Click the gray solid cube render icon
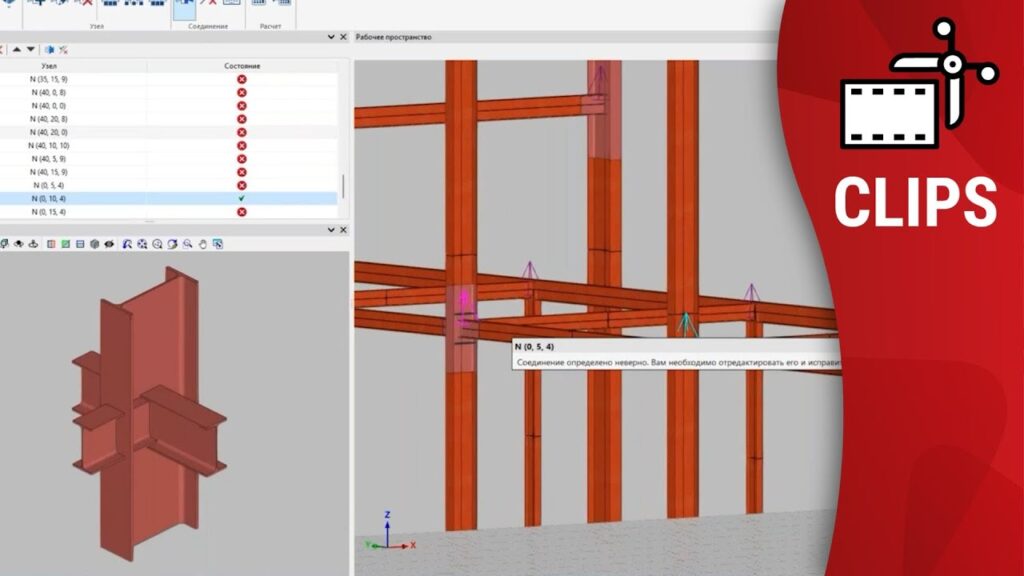This screenshot has width=1024, height=576. (94, 243)
